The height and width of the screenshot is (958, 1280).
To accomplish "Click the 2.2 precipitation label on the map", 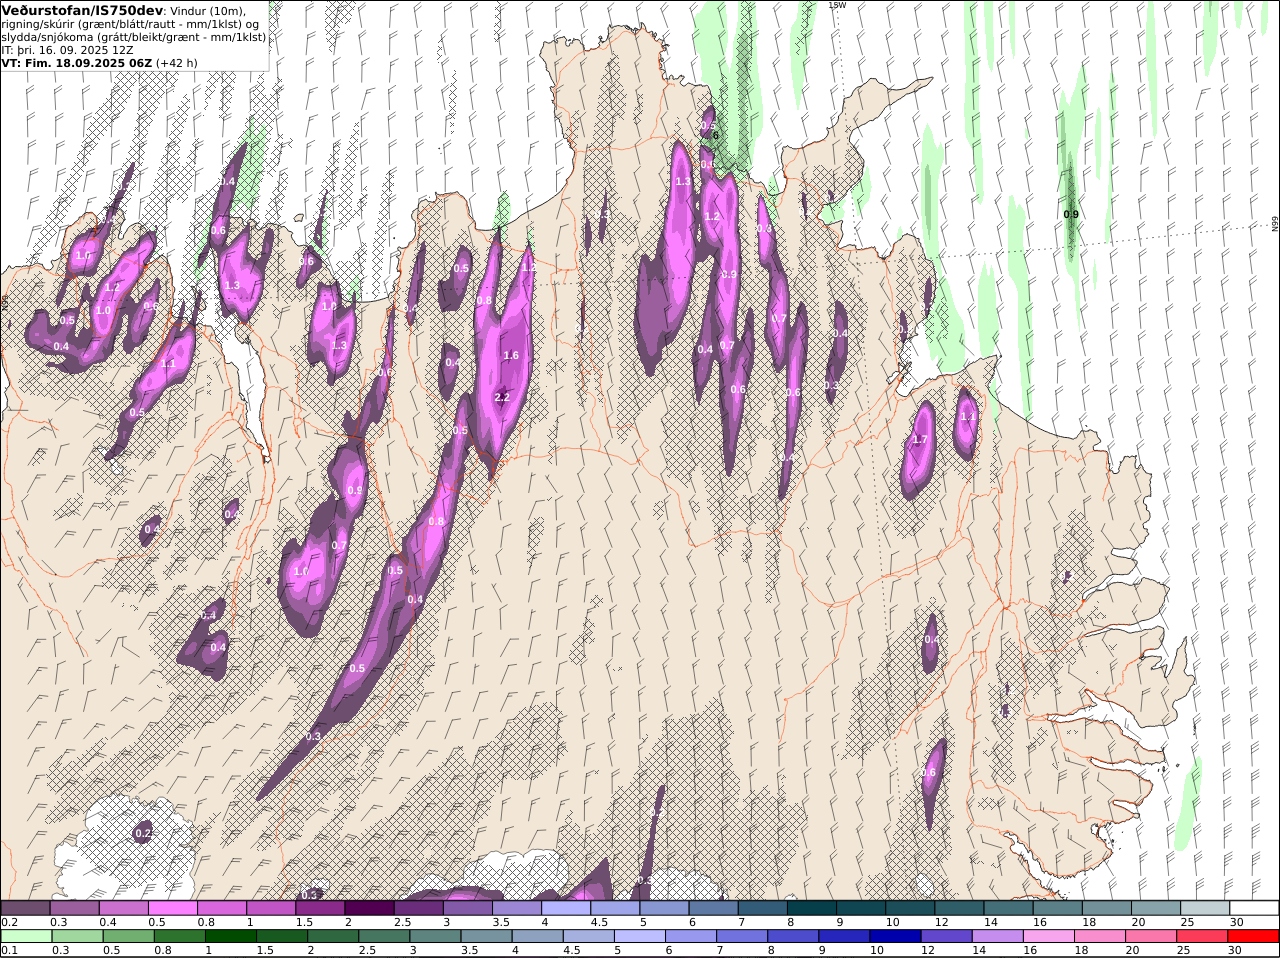I will point(503,397).
